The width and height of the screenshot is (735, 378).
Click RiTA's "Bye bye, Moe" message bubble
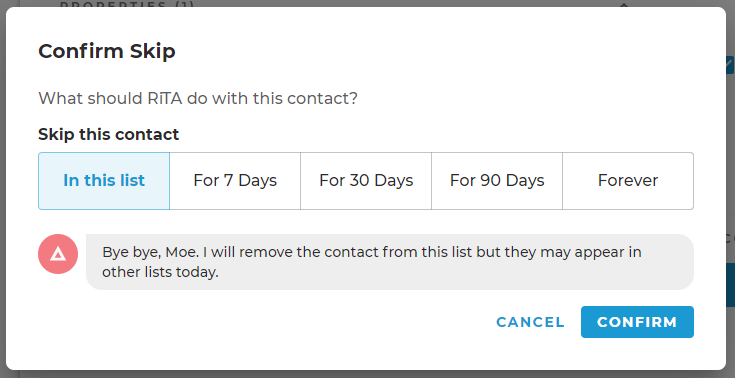390,262
